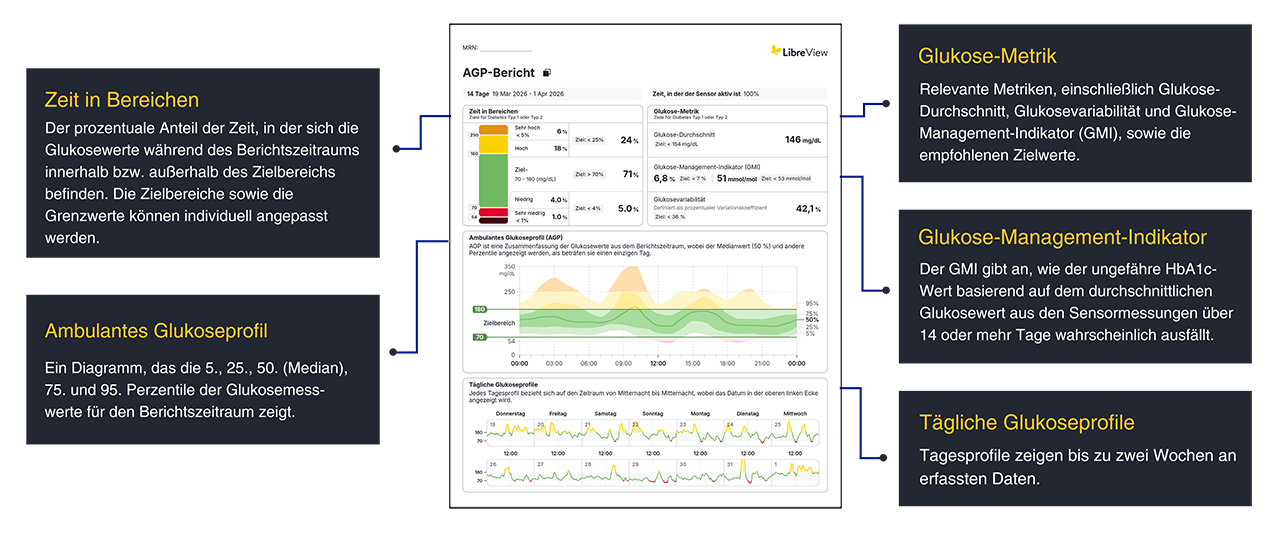
Task: Click the 'Ziel: < 53 mmol/mol' badge
Action: point(786,179)
